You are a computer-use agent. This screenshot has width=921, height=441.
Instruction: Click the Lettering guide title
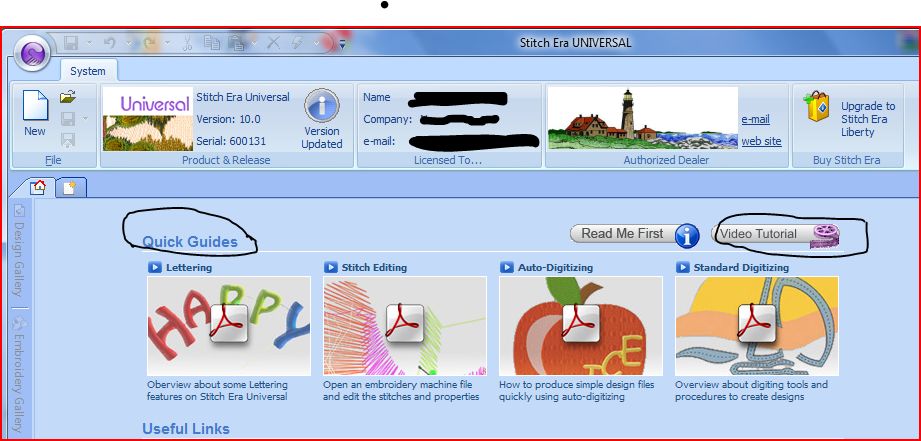[189, 268]
